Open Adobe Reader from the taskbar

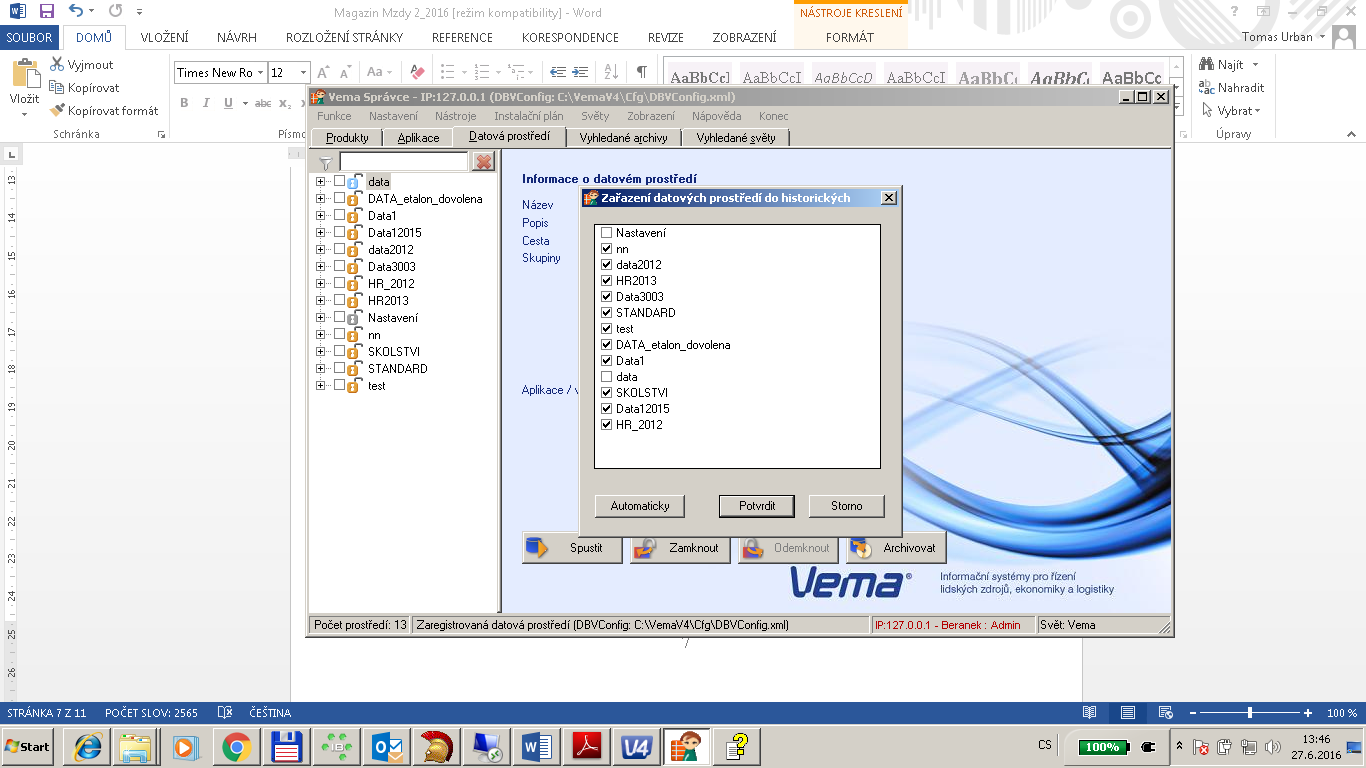coord(586,747)
